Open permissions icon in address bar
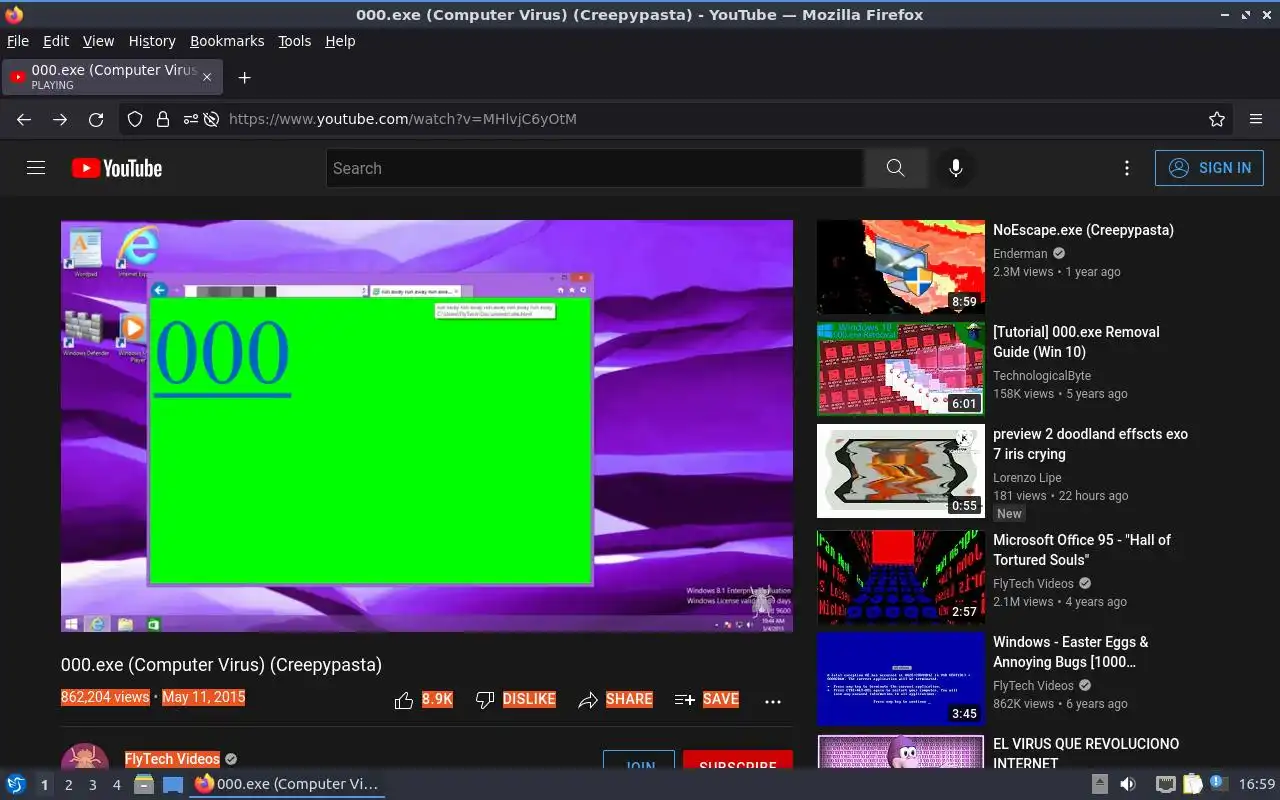The width and height of the screenshot is (1280, 800). tap(190, 119)
